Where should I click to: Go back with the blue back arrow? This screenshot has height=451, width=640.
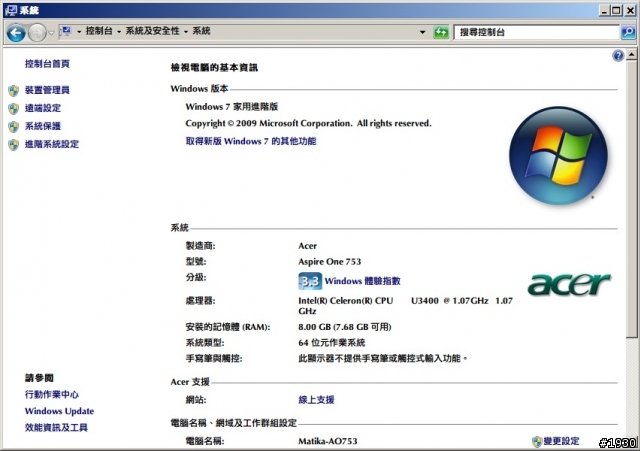point(16,33)
